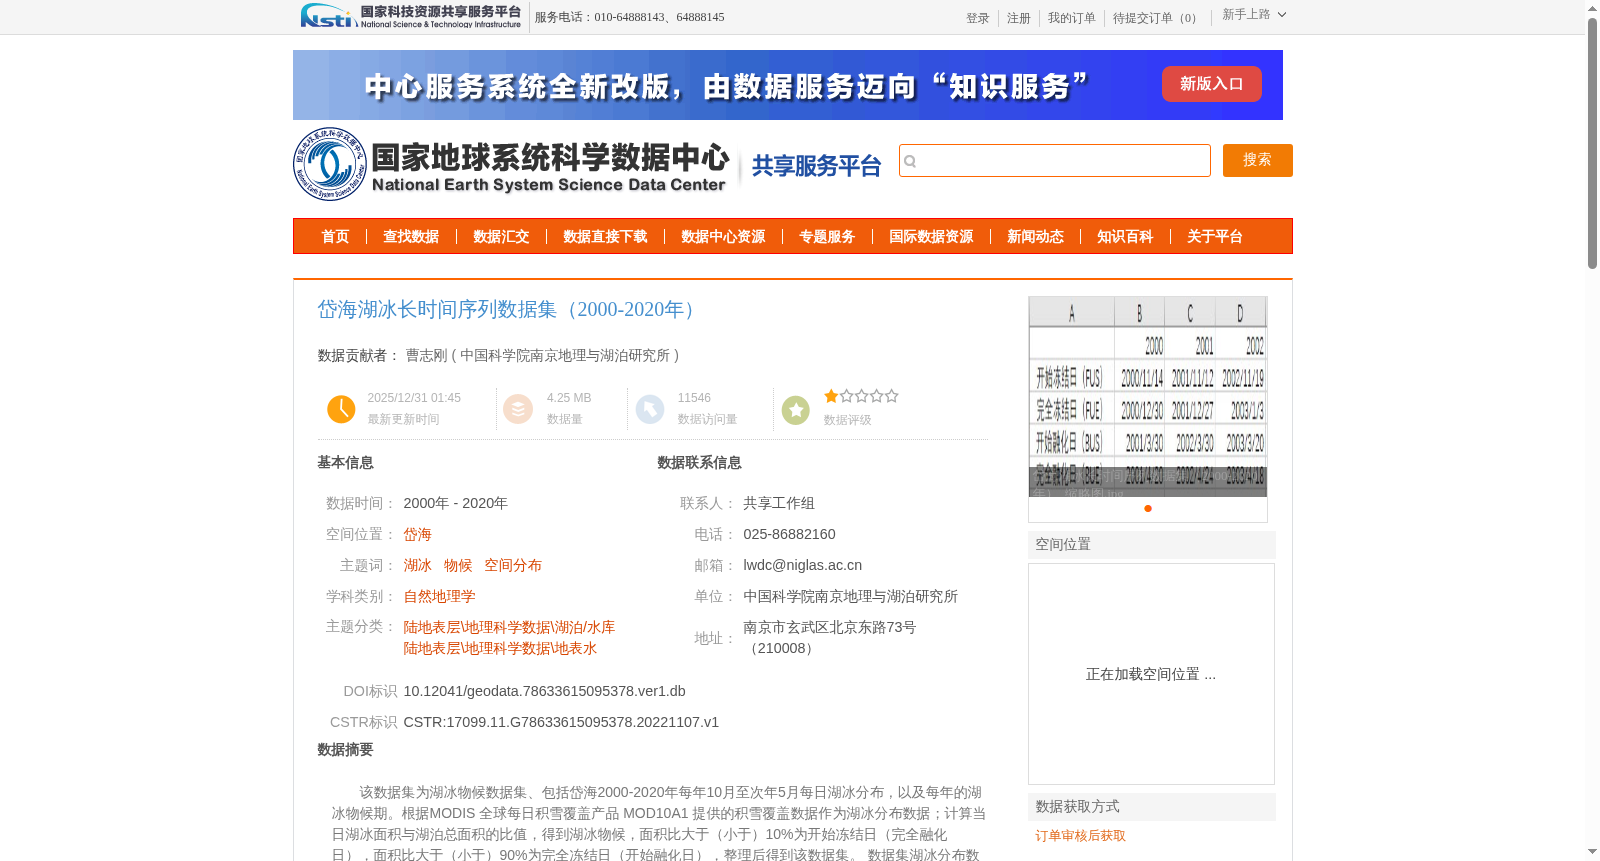Open 待提交订单 (0) link
This screenshot has height=861, width=1600.
click(x=1157, y=19)
